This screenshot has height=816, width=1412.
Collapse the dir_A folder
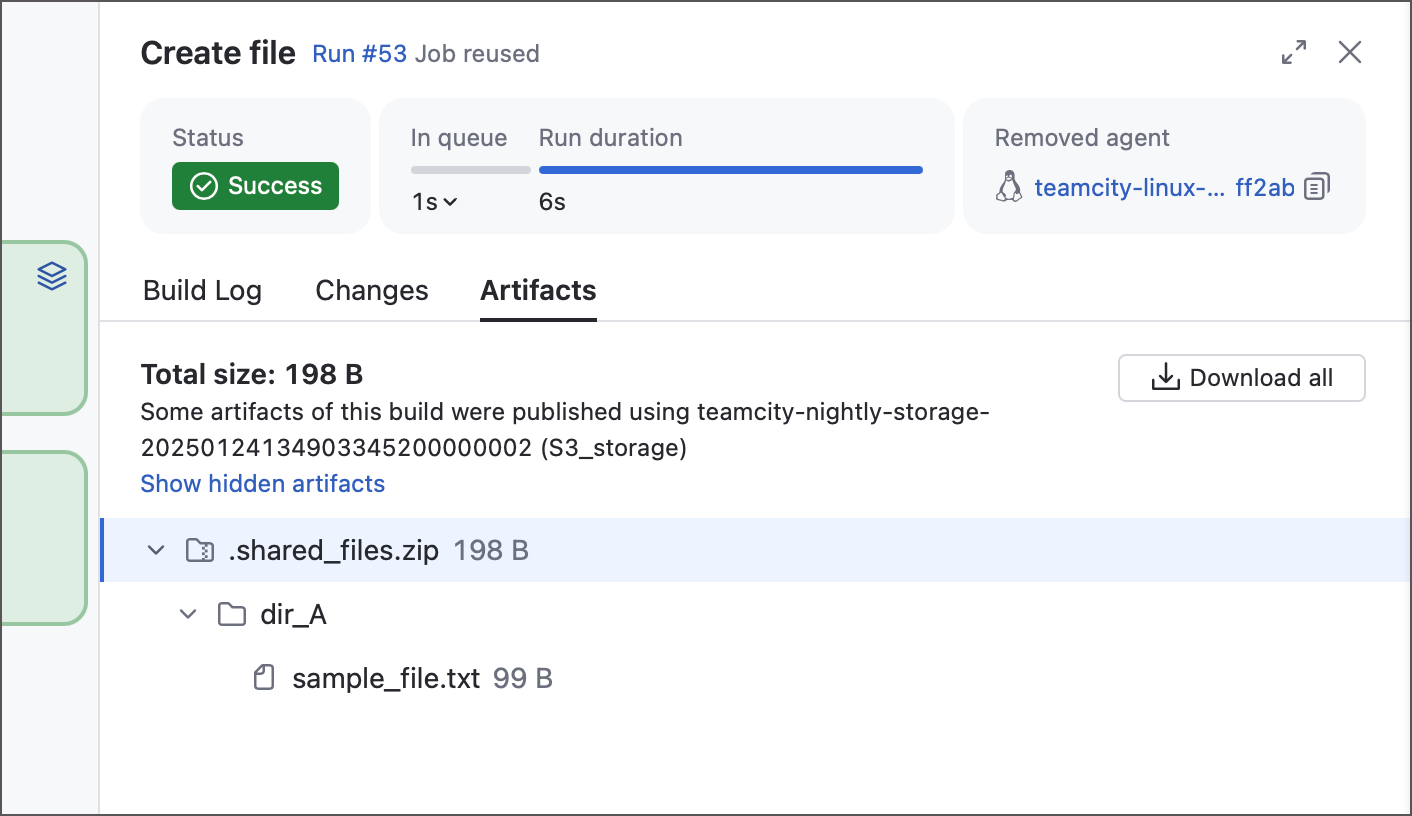pyautogui.click(x=188, y=614)
